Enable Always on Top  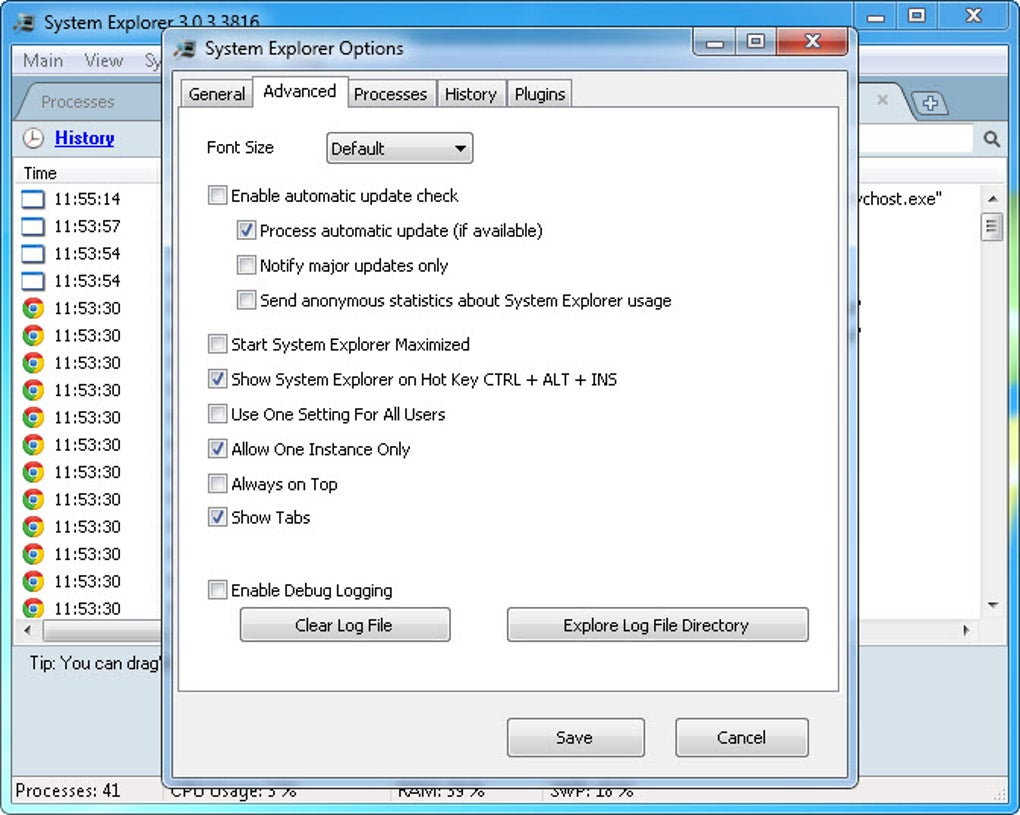217,484
